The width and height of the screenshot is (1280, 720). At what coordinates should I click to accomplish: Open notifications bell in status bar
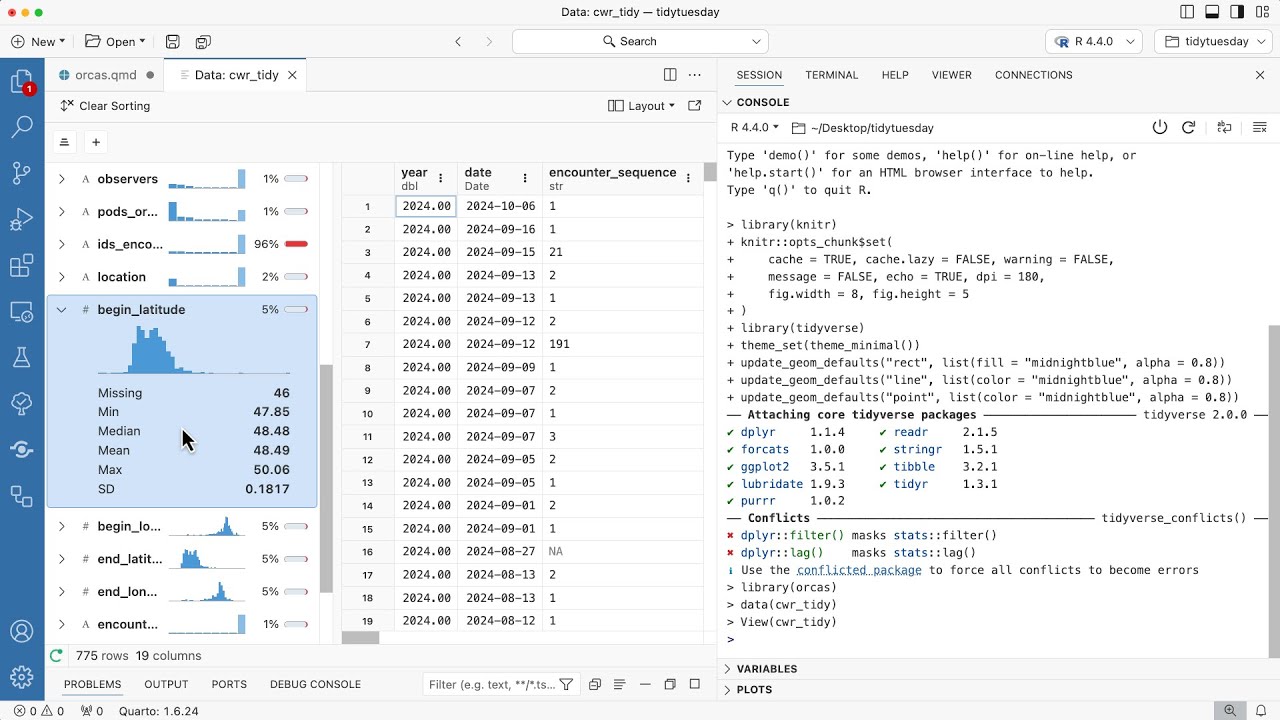tap(1260, 711)
